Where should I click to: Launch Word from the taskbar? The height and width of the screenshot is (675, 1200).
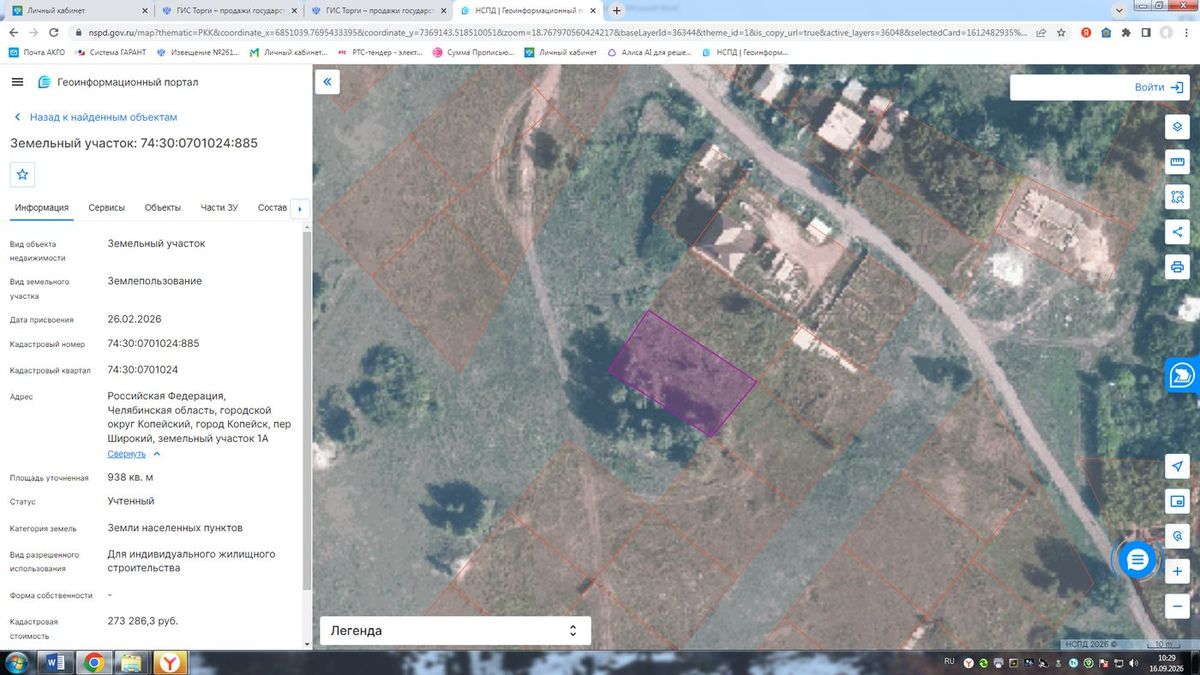pyautogui.click(x=54, y=662)
